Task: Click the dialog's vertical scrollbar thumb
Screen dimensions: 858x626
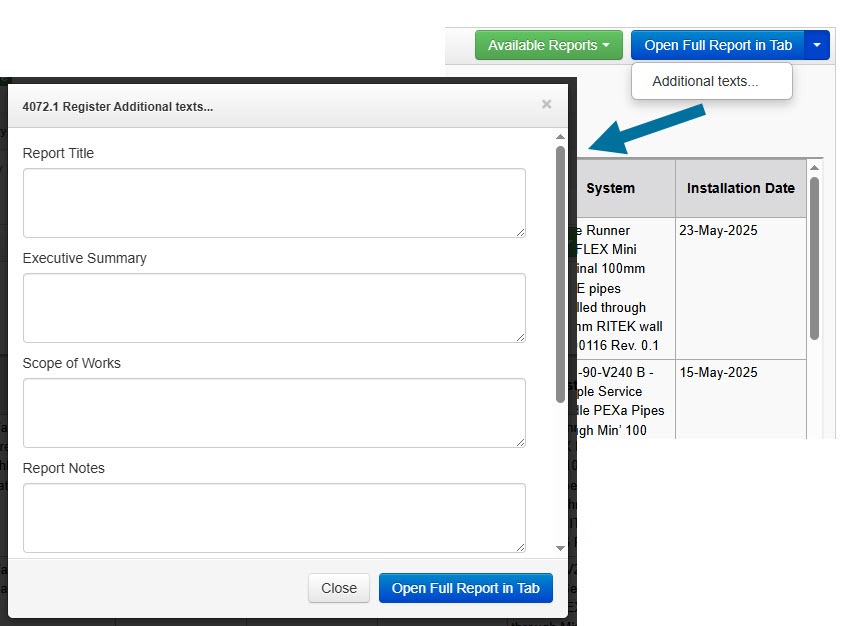Action: point(560,273)
